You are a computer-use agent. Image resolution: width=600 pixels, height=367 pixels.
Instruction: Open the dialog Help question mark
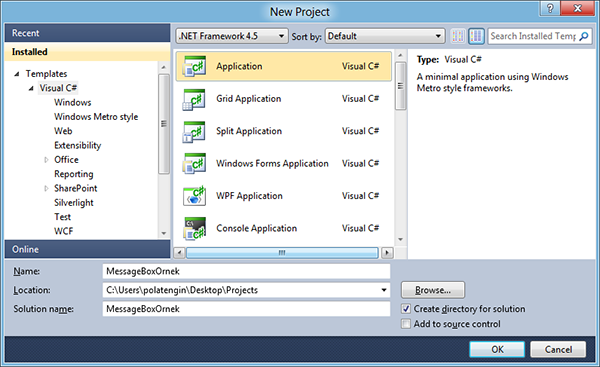(x=550, y=8)
